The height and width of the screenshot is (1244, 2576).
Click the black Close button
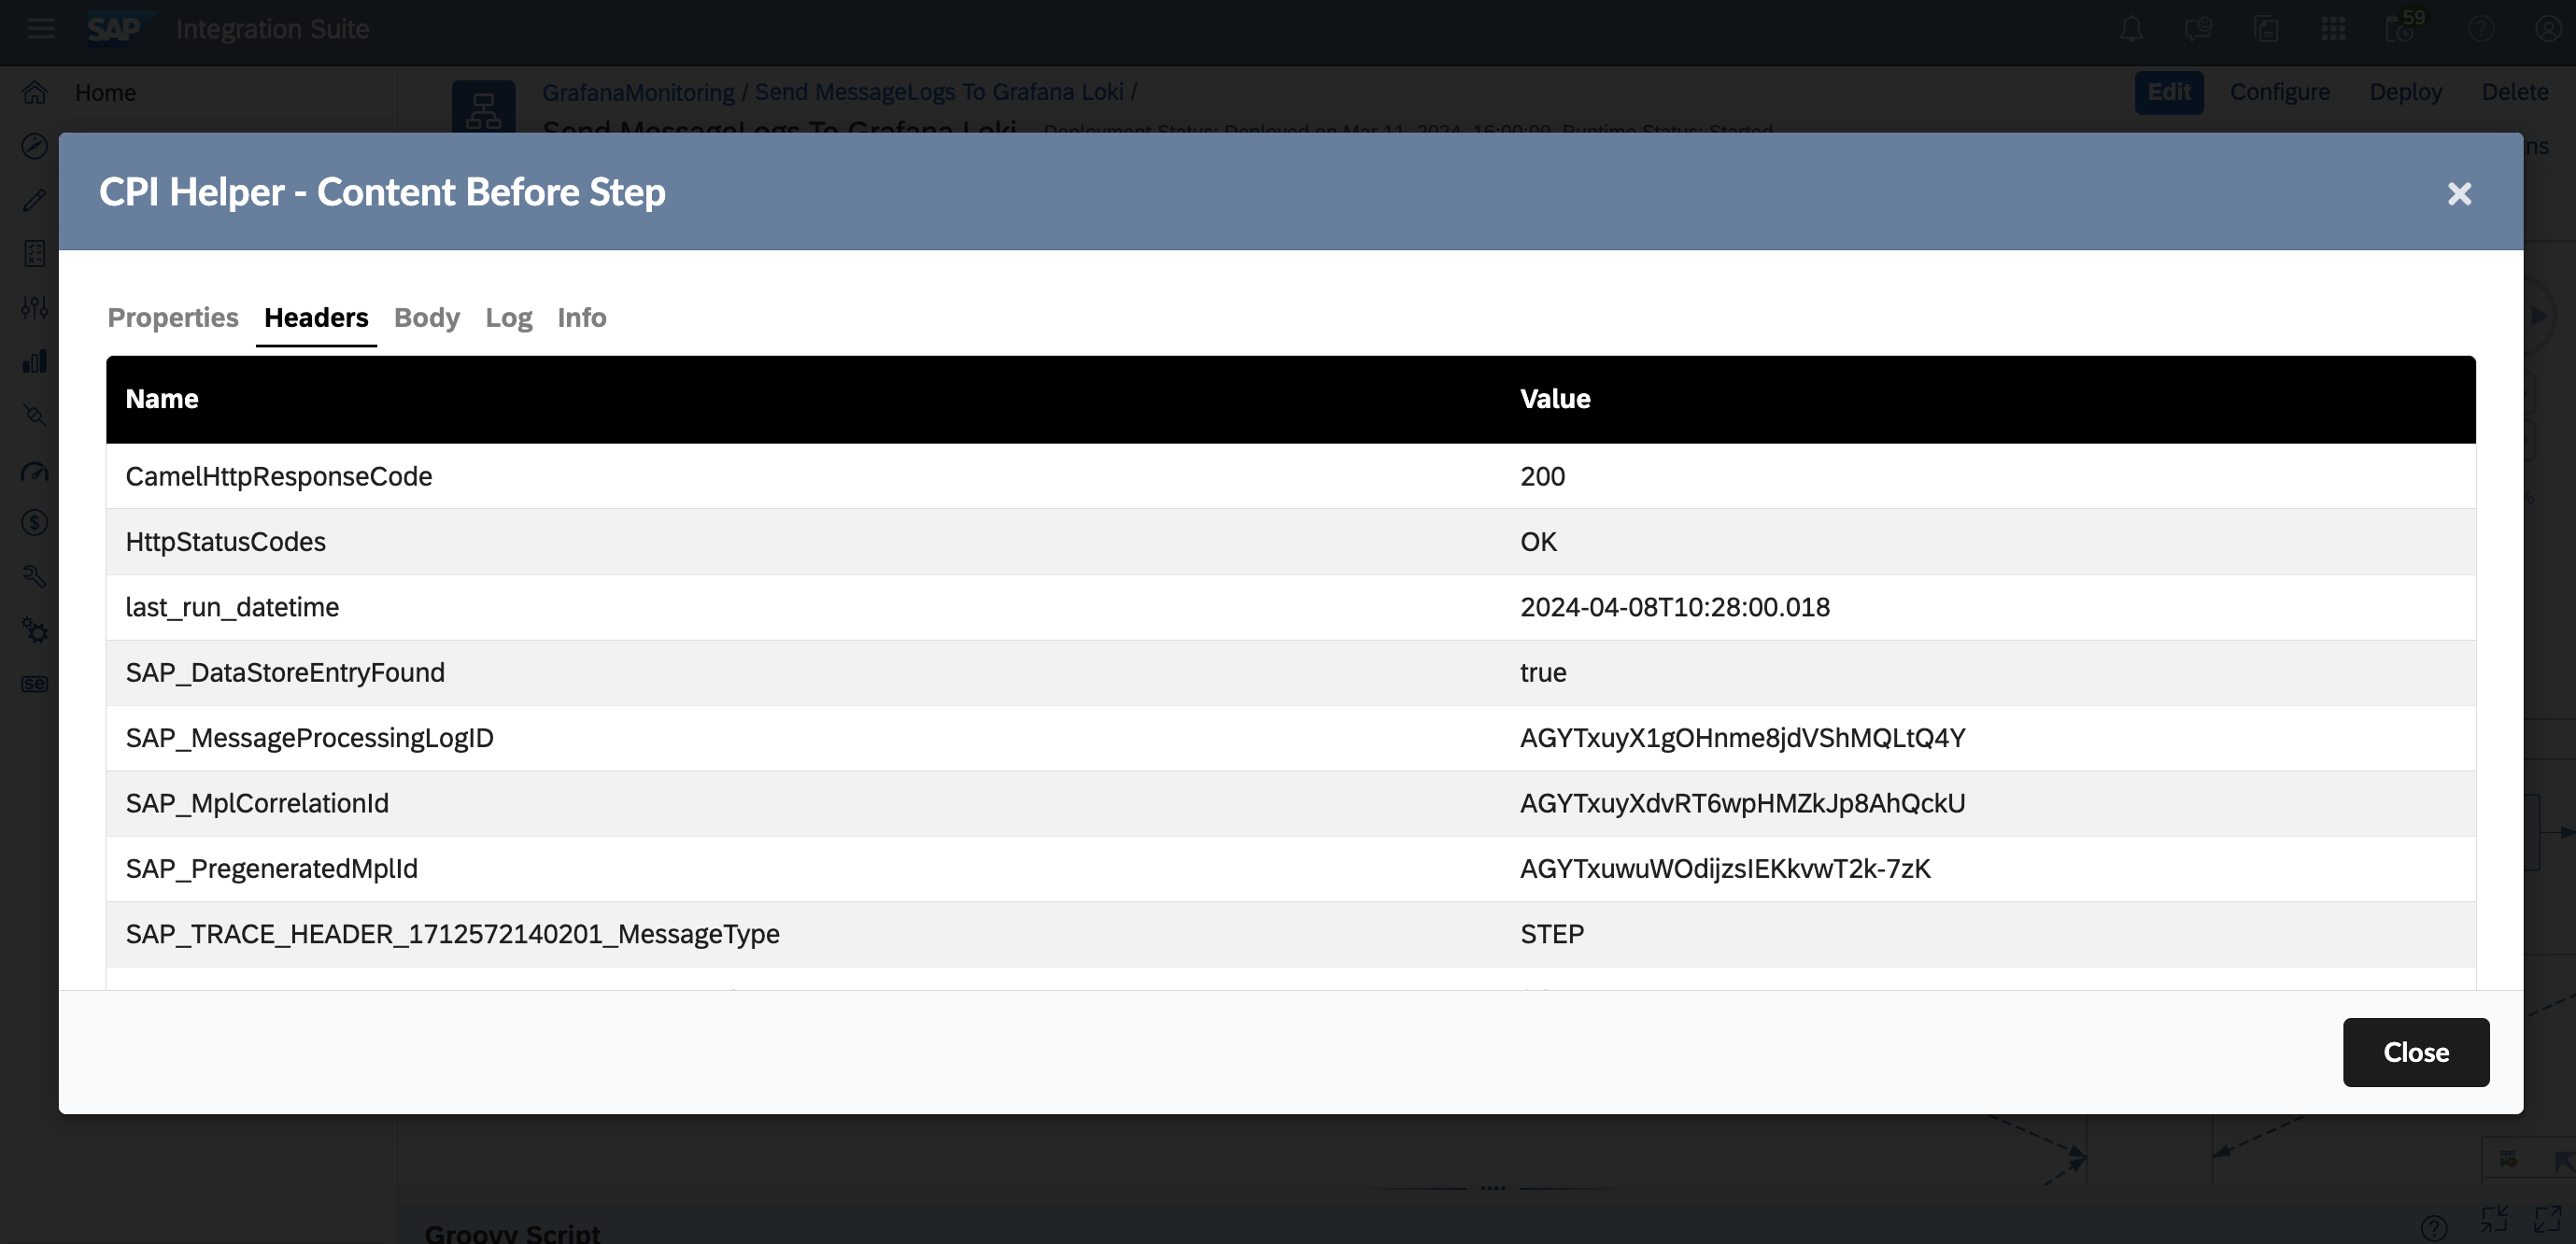2415,1052
